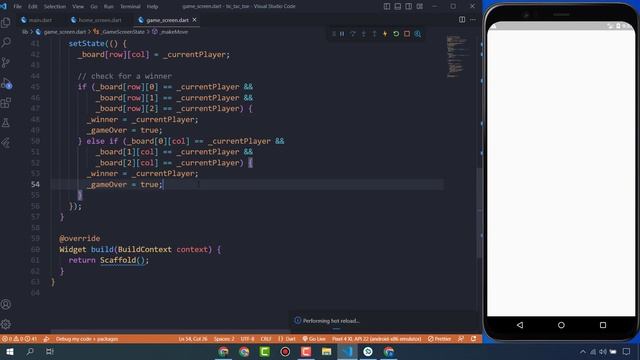Screen dimensions: 640x360
Task: Change encoding via UTF-8 status item
Action: click(247, 339)
